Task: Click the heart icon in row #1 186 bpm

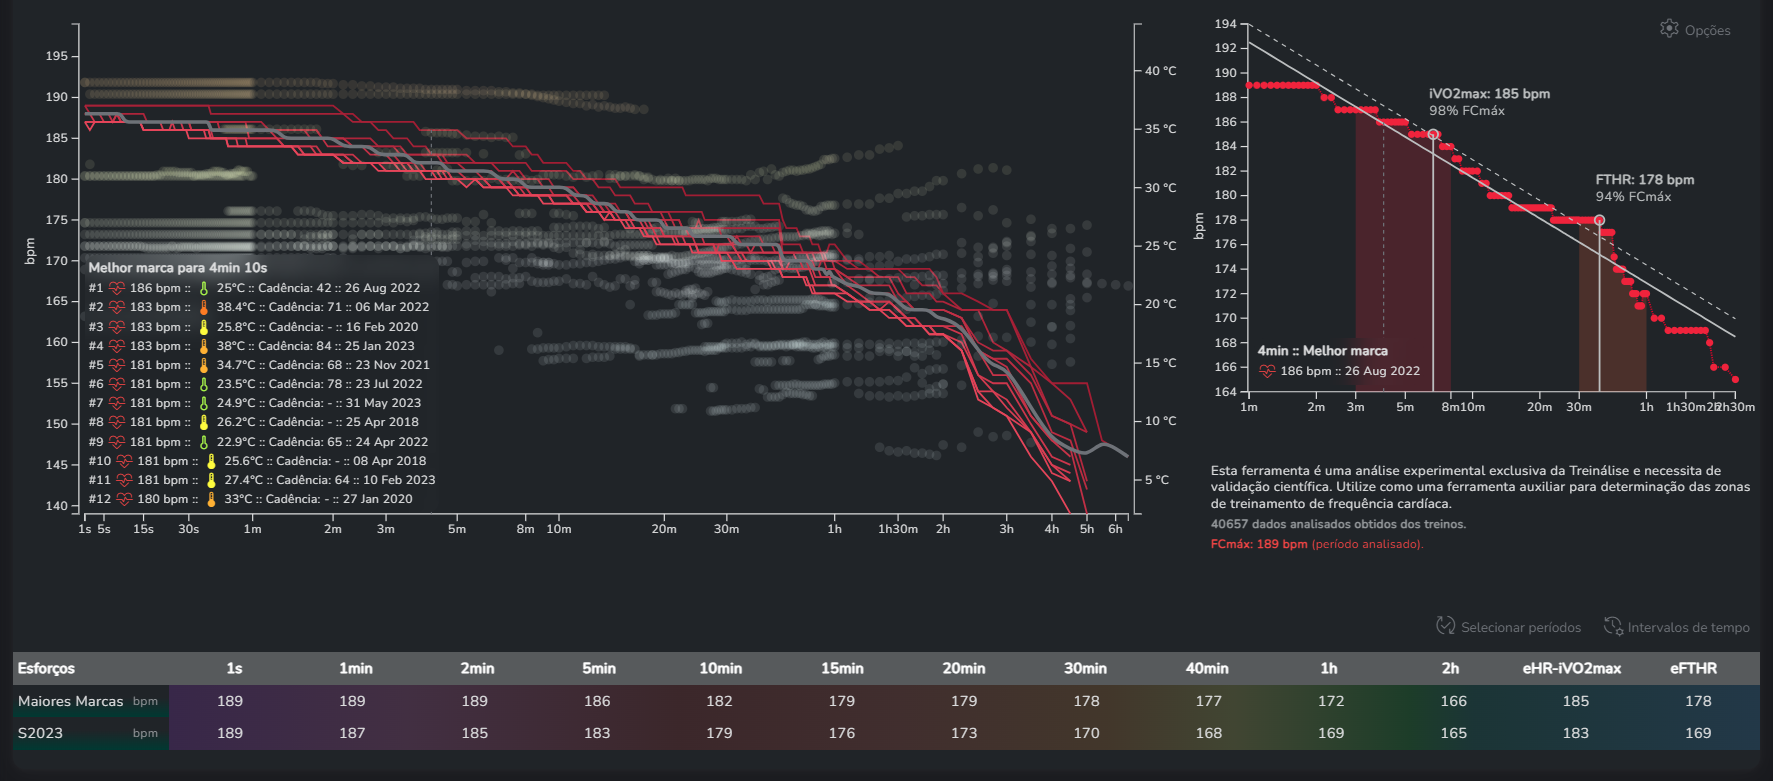Action: tap(117, 288)
